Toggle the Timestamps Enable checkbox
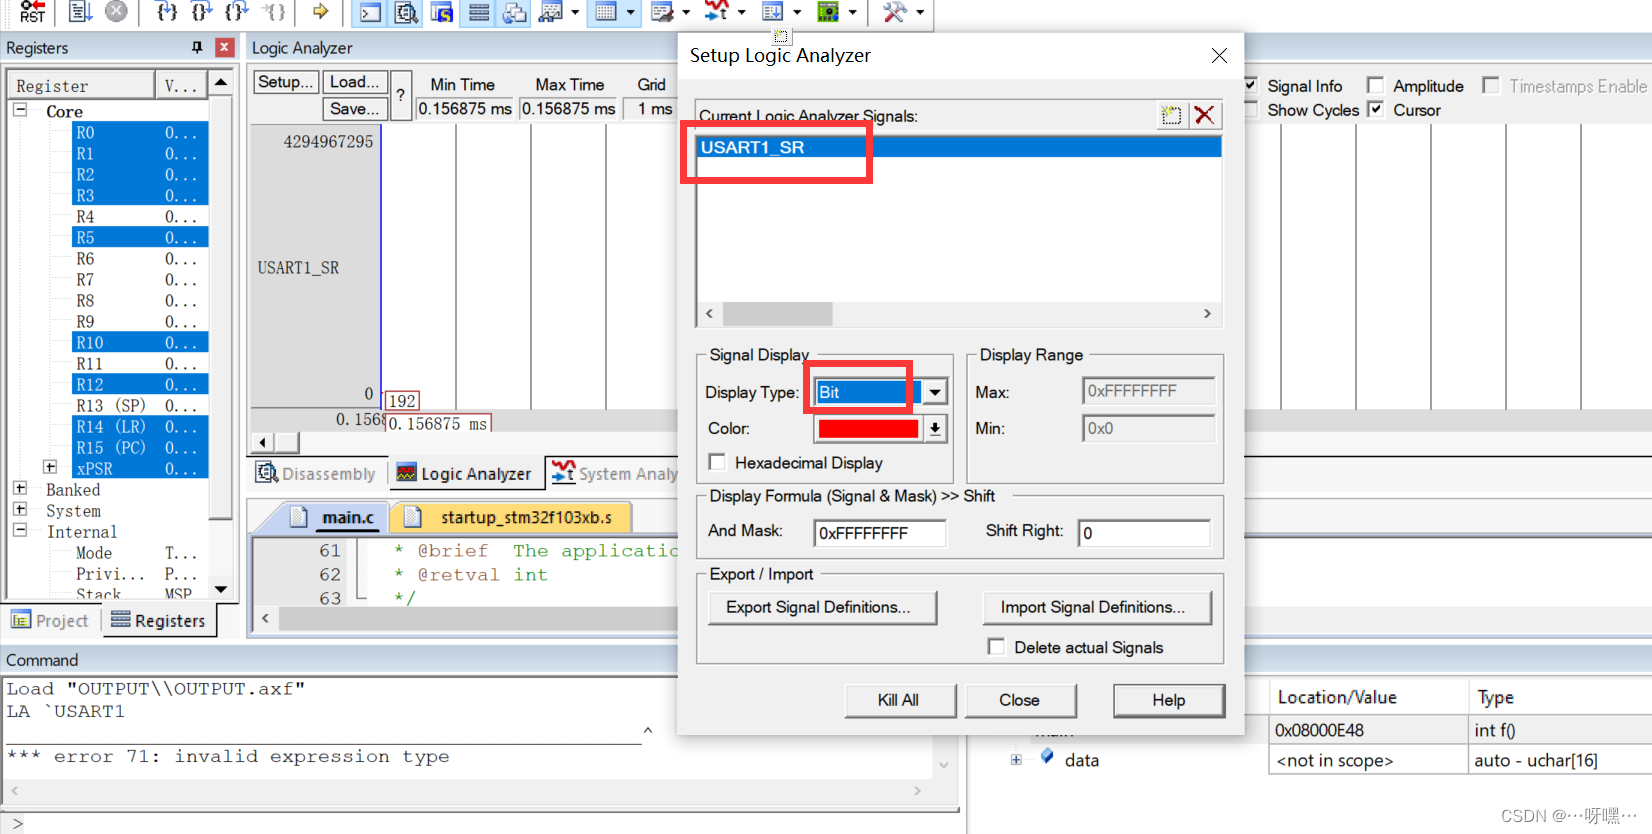The image size is (1652, 834). [x=1491, y=85]
